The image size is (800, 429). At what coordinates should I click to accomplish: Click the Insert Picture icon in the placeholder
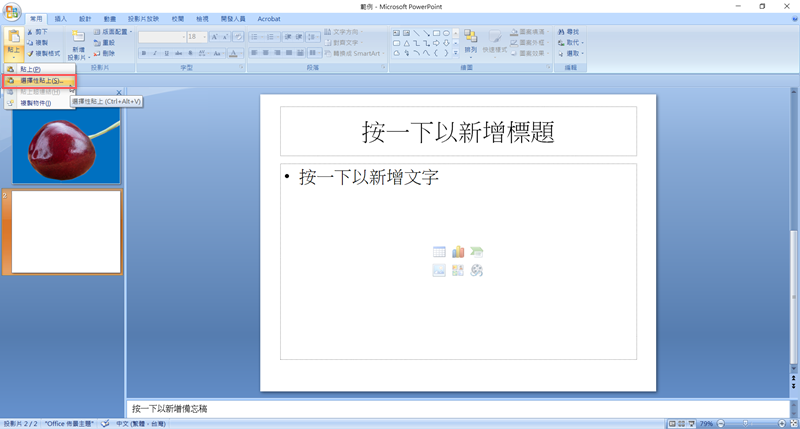(x=439, y=270)
